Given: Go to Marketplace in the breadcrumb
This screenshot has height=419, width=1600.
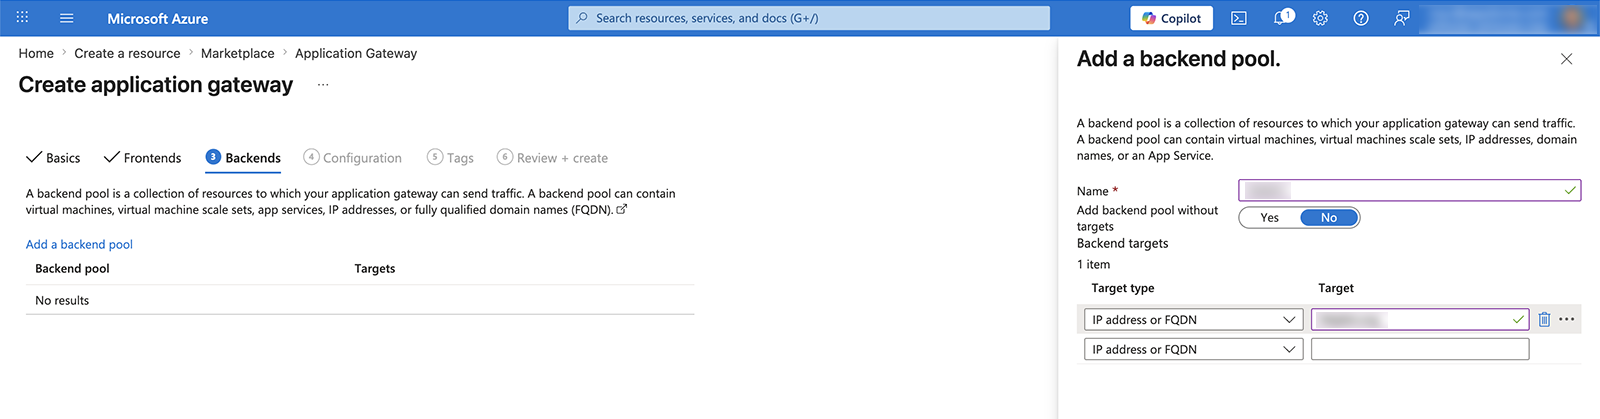Looking at the screenshot, I should (x=237, y=53).
